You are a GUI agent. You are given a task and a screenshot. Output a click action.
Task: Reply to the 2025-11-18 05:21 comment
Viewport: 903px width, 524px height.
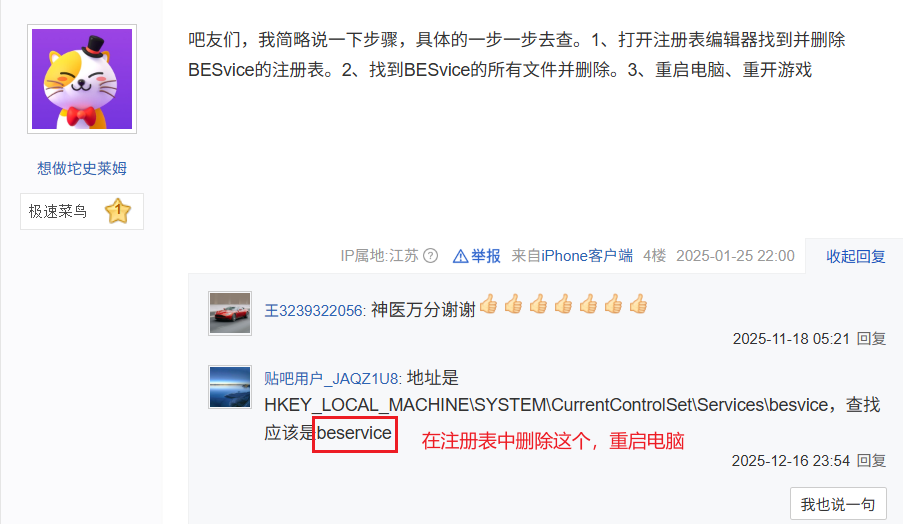click(871, 339)
